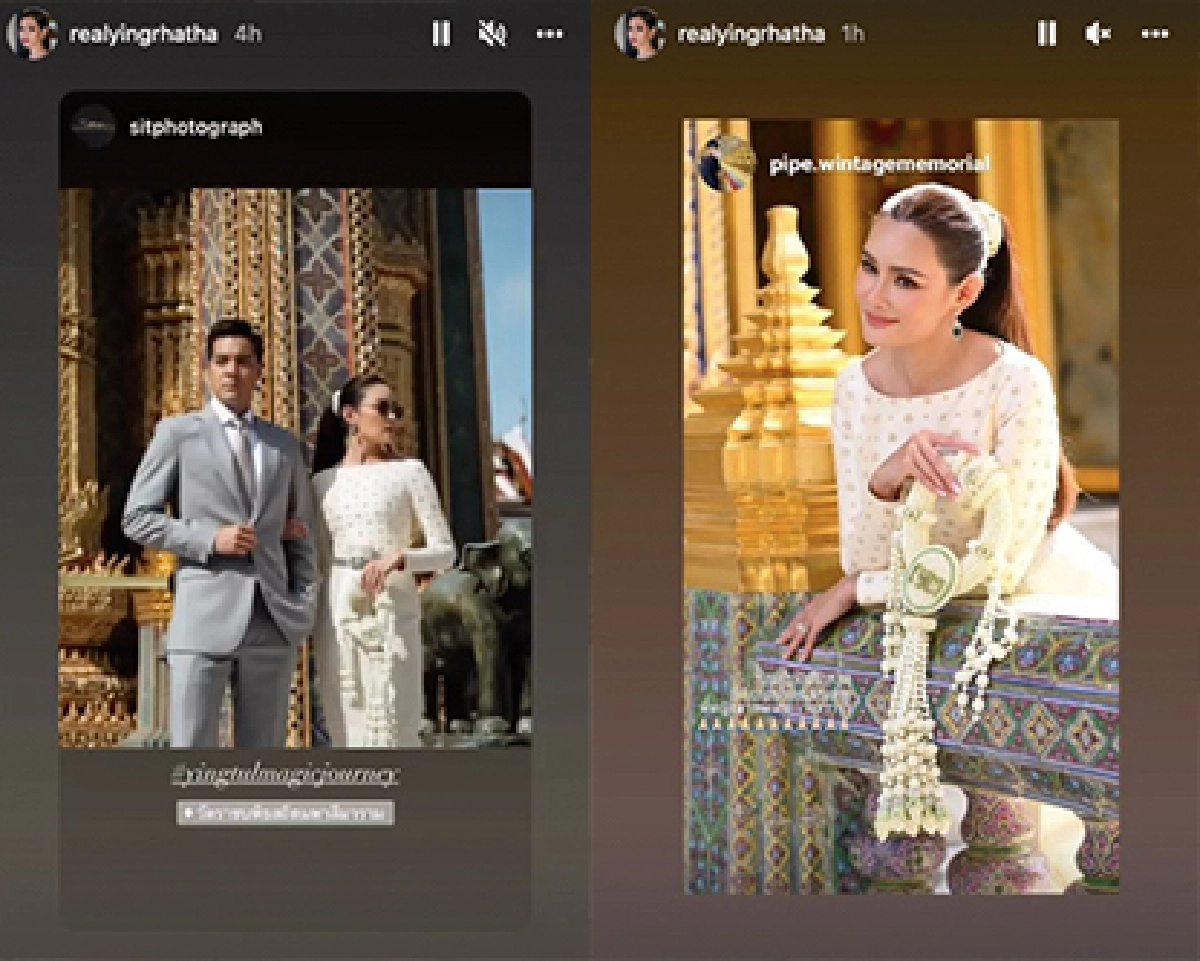Tap the #yingtulmagicjourney hashtag
Image resolution: width=1200 pixels, height=961 pixels.
click(286, 774)
